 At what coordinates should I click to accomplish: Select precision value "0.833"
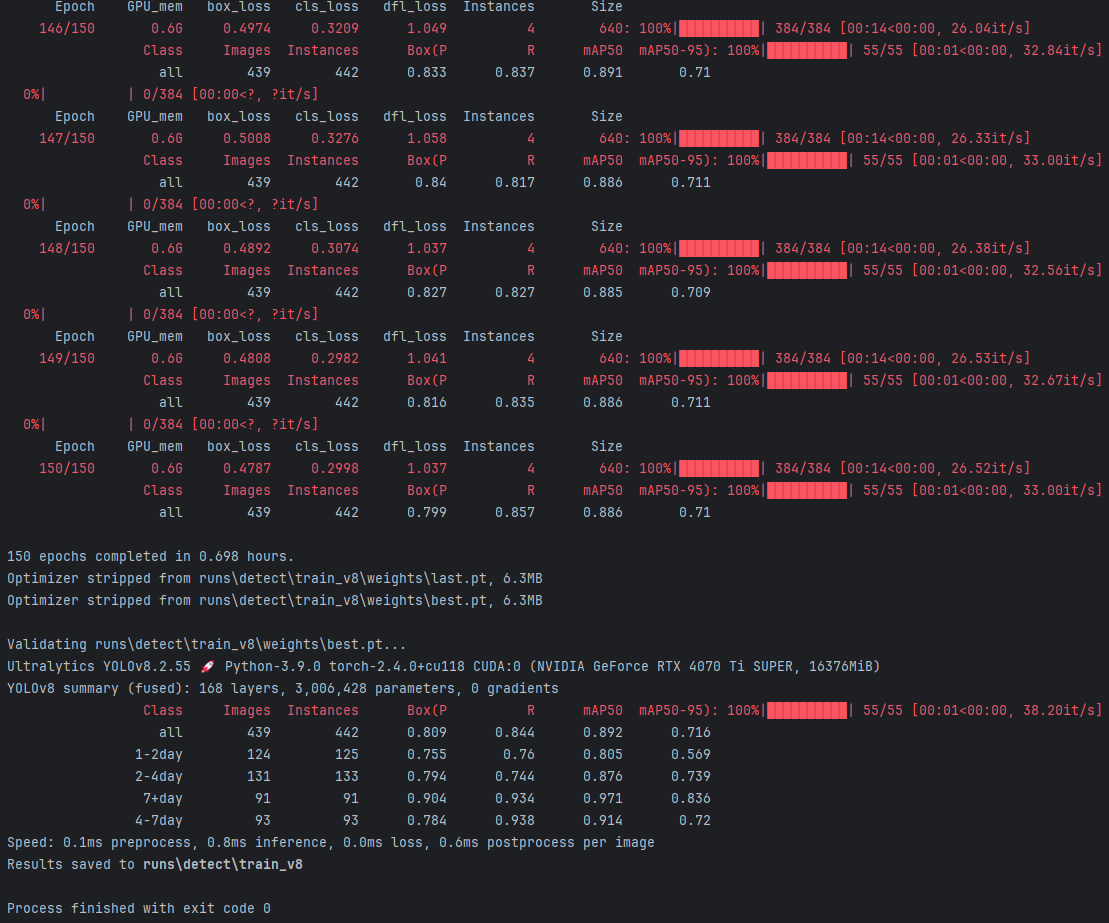pyautogui.click(x=426, y=72)
